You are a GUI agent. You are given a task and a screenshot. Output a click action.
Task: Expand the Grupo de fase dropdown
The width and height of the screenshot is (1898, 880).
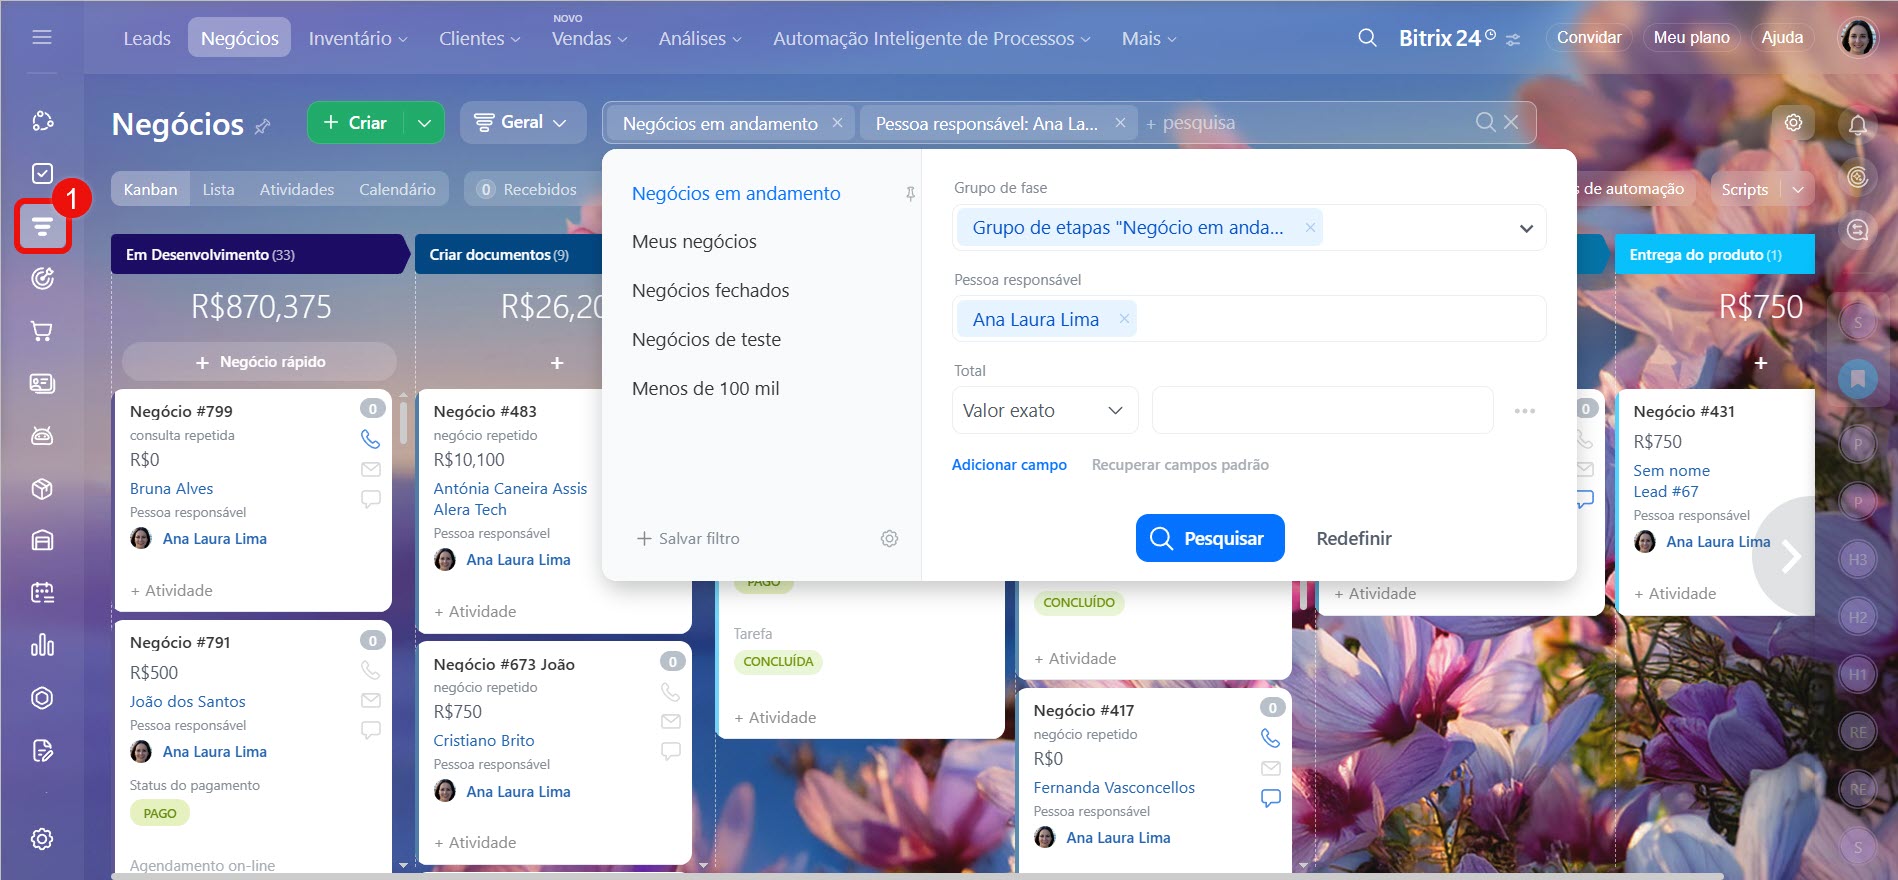[1526, 228]
